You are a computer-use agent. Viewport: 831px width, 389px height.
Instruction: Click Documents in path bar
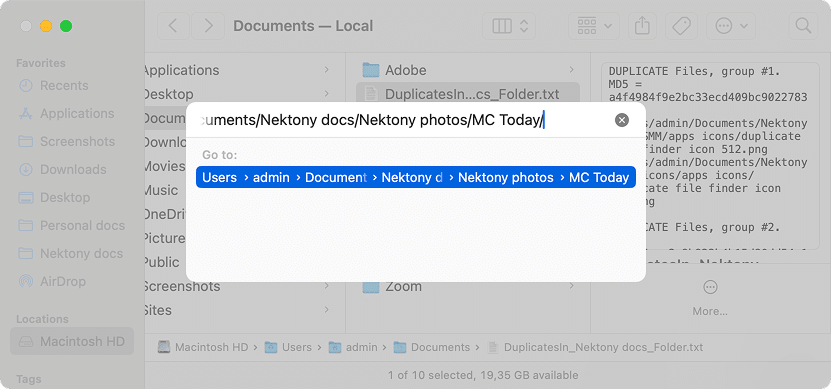[x=432, y=347]
